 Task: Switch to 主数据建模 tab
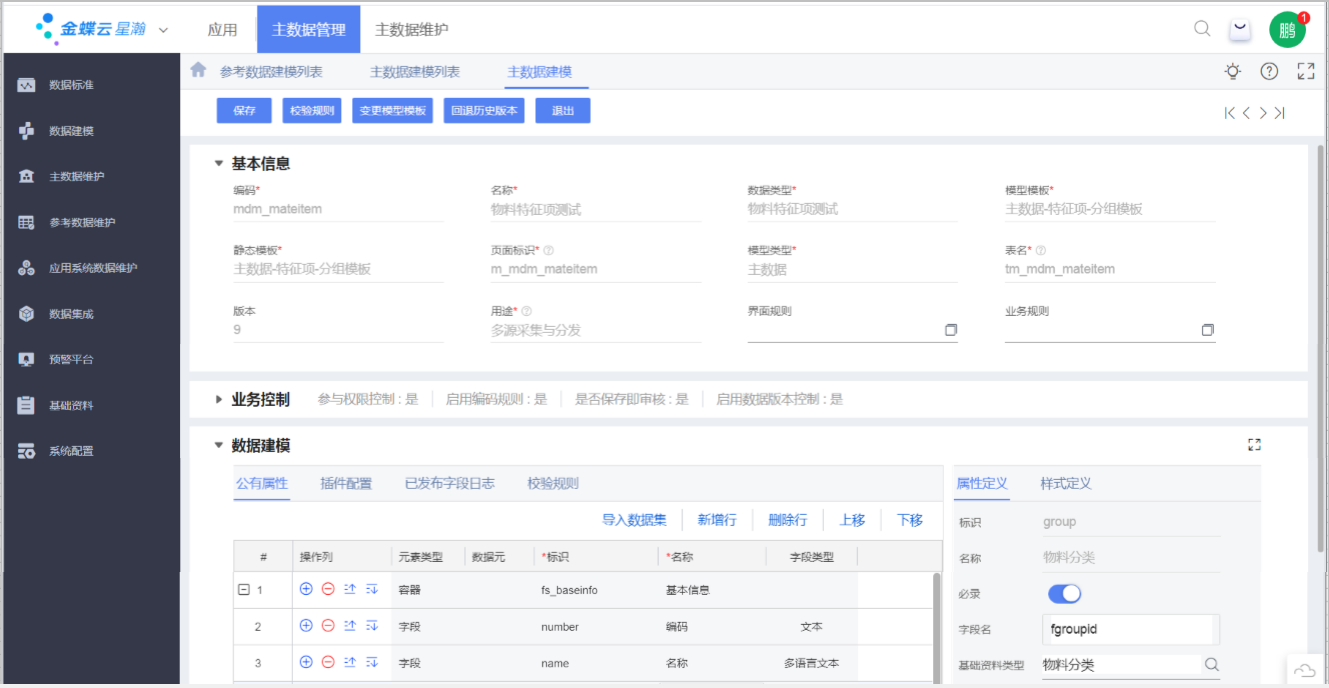click(x=540, y=72)
